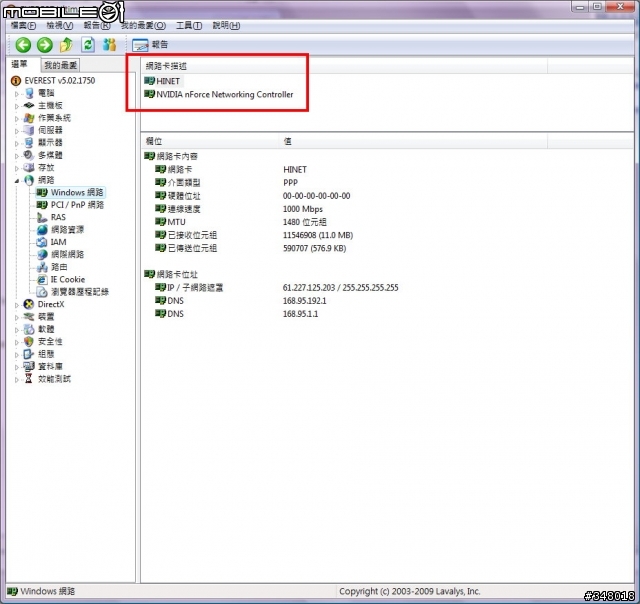
Task: Click the 電腦 computer icon
Action: [x=29, y=93]
